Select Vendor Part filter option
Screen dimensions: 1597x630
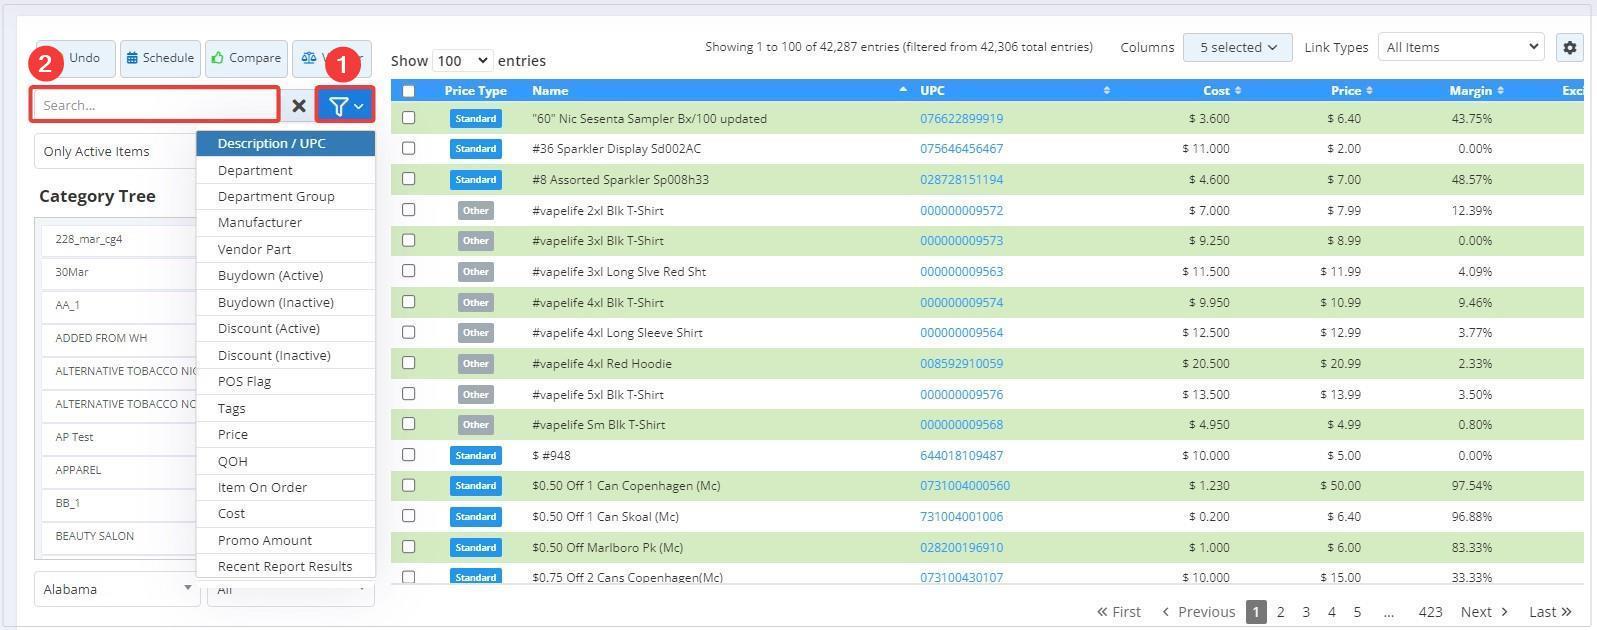coord(285,249)
